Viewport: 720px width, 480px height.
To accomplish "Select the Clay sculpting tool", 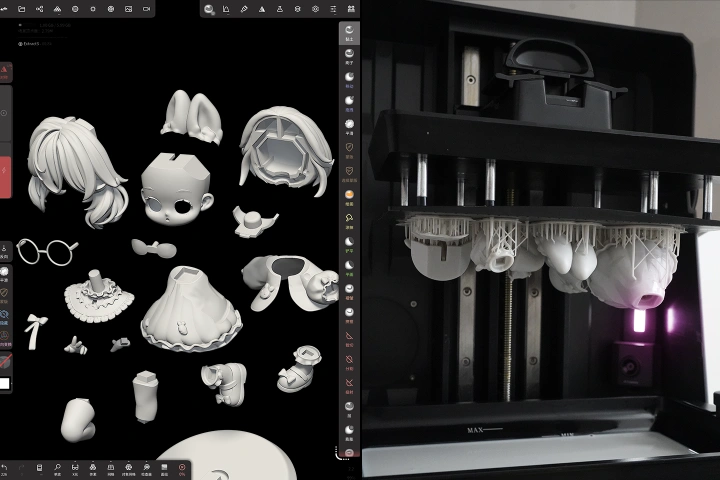I will pyautogui.click(x=349, y=33).
